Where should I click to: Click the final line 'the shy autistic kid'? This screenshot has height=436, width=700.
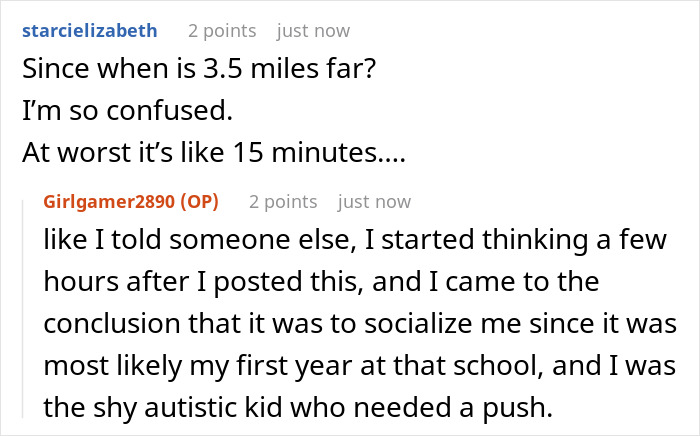coord(298,407)
